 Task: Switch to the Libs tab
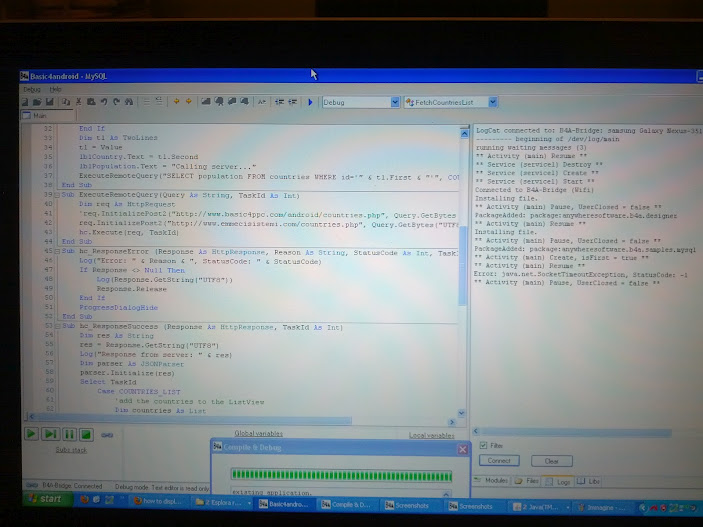tap(588, 481)
